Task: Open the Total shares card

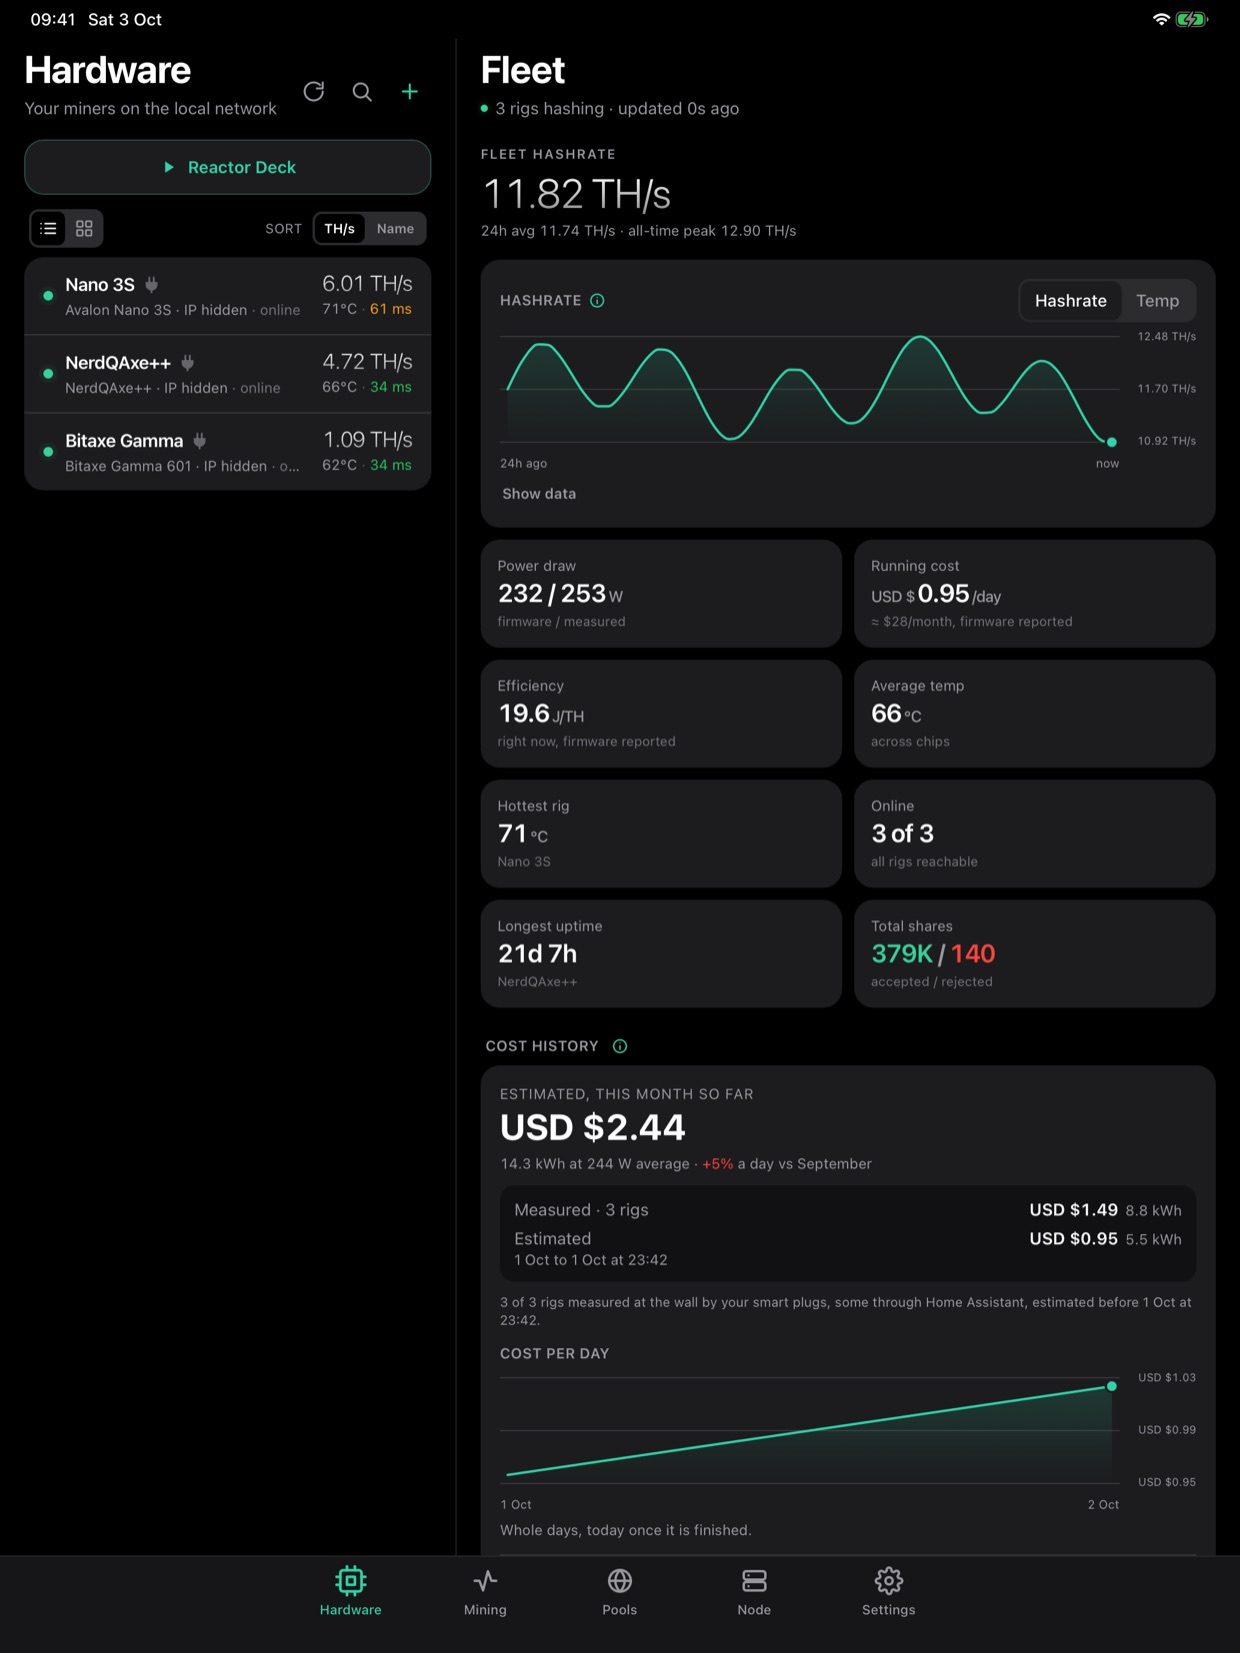Action: pyautogui.click(x=1035, y=954)
